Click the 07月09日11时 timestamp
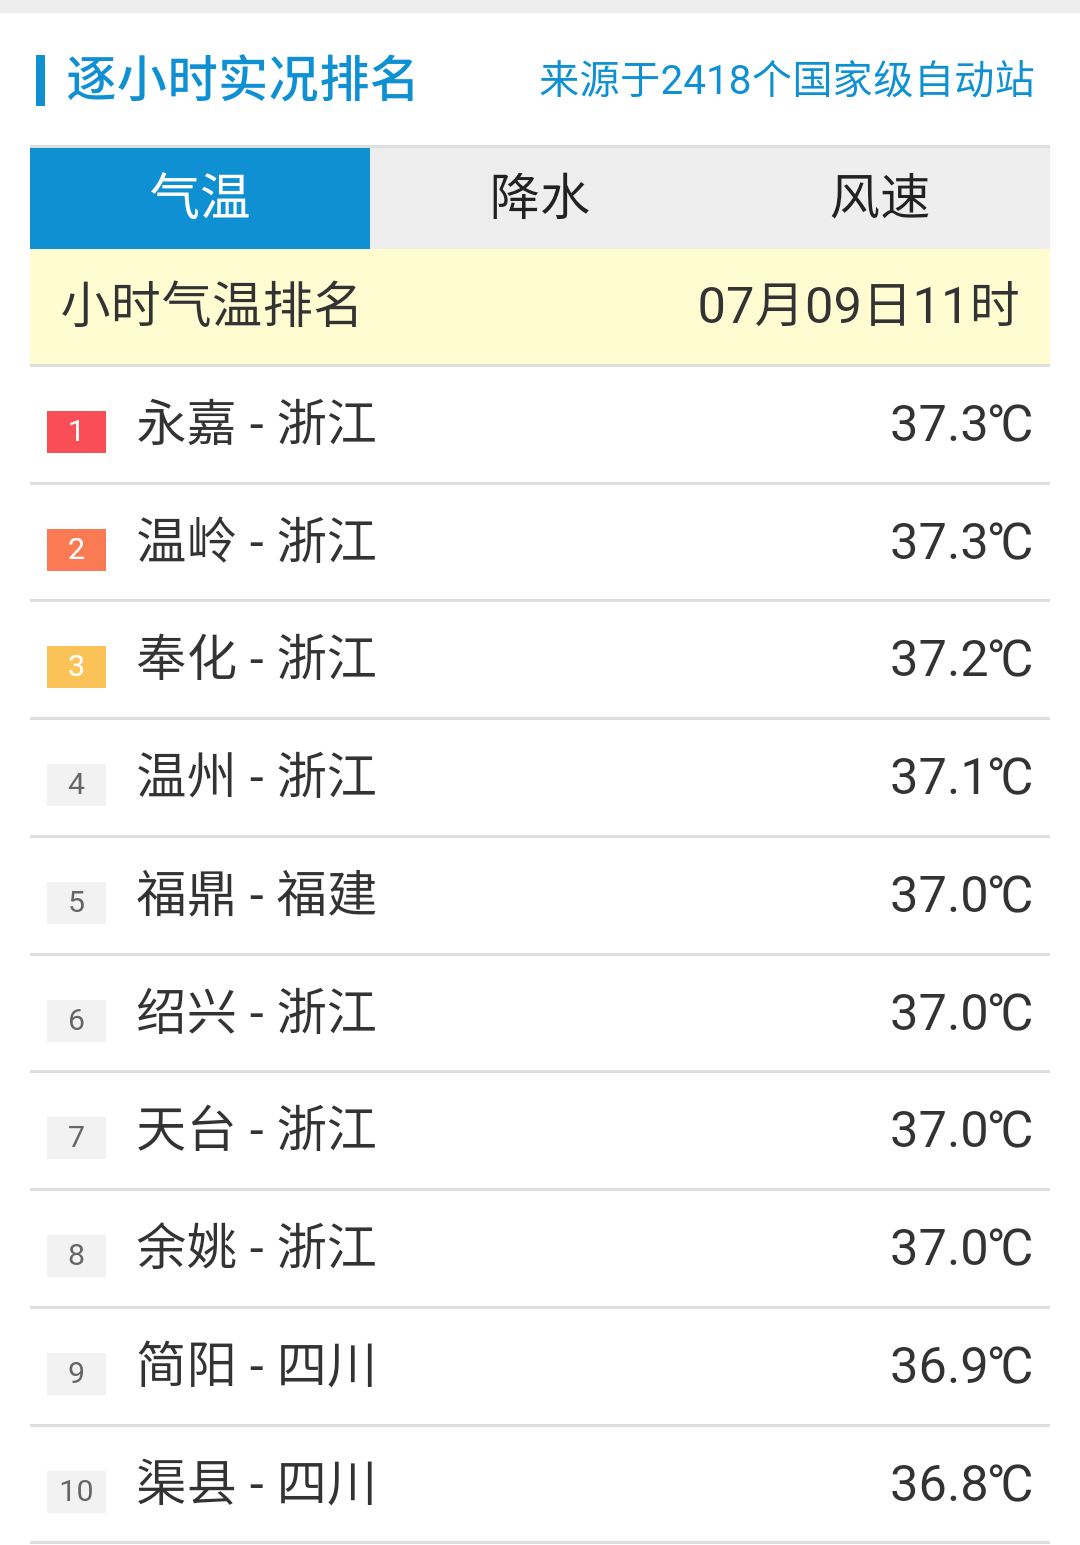This screenshot has width=1080, height=1545. tap(857, 306)
